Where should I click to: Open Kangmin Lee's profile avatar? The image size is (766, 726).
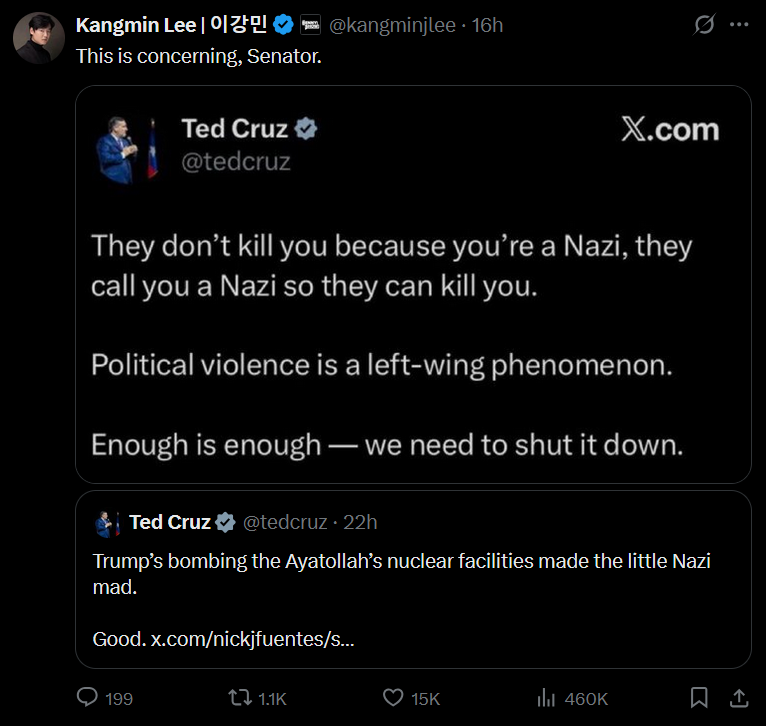[x=39, y=38]
